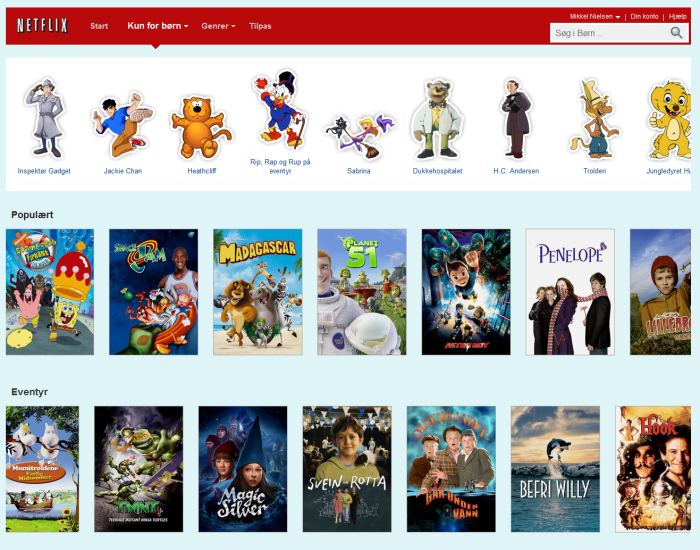The image size is (700, 550).
Task: Click the Sabrina text label
Action: pyautogui.click(x=359, y=171)
